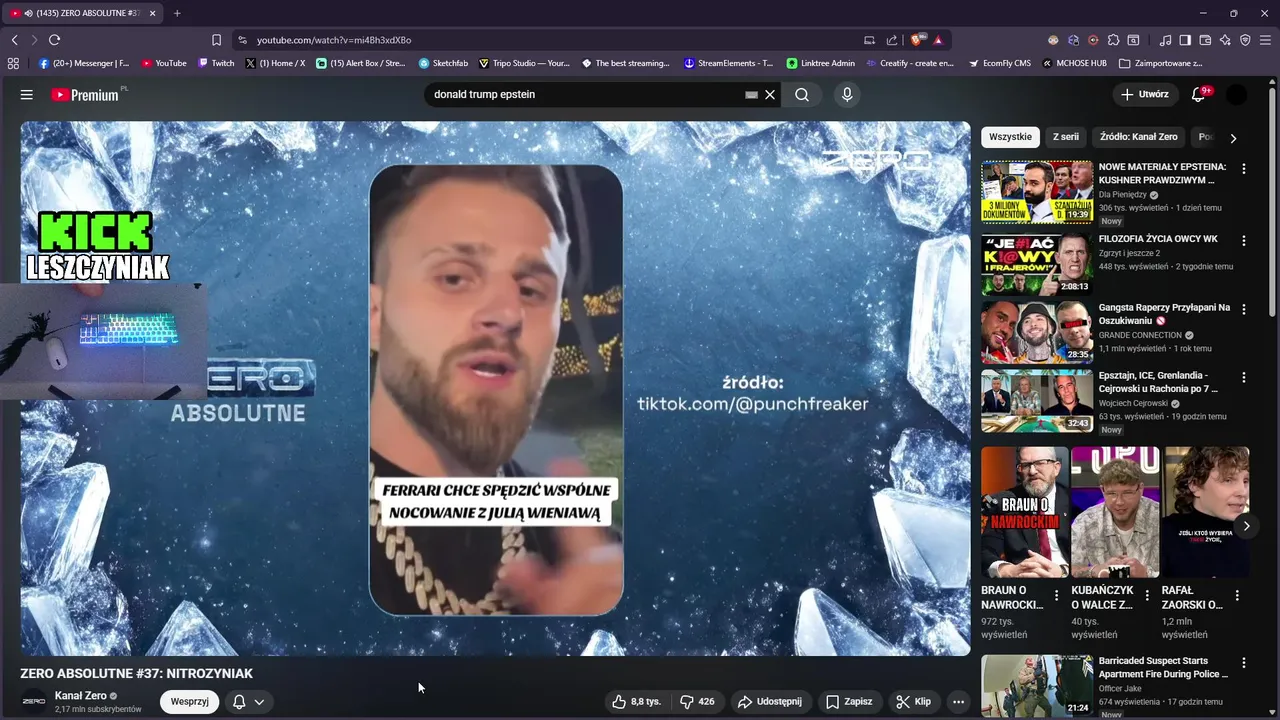Open menu for Barricaded Suspect video

[x=1244, y=663]
